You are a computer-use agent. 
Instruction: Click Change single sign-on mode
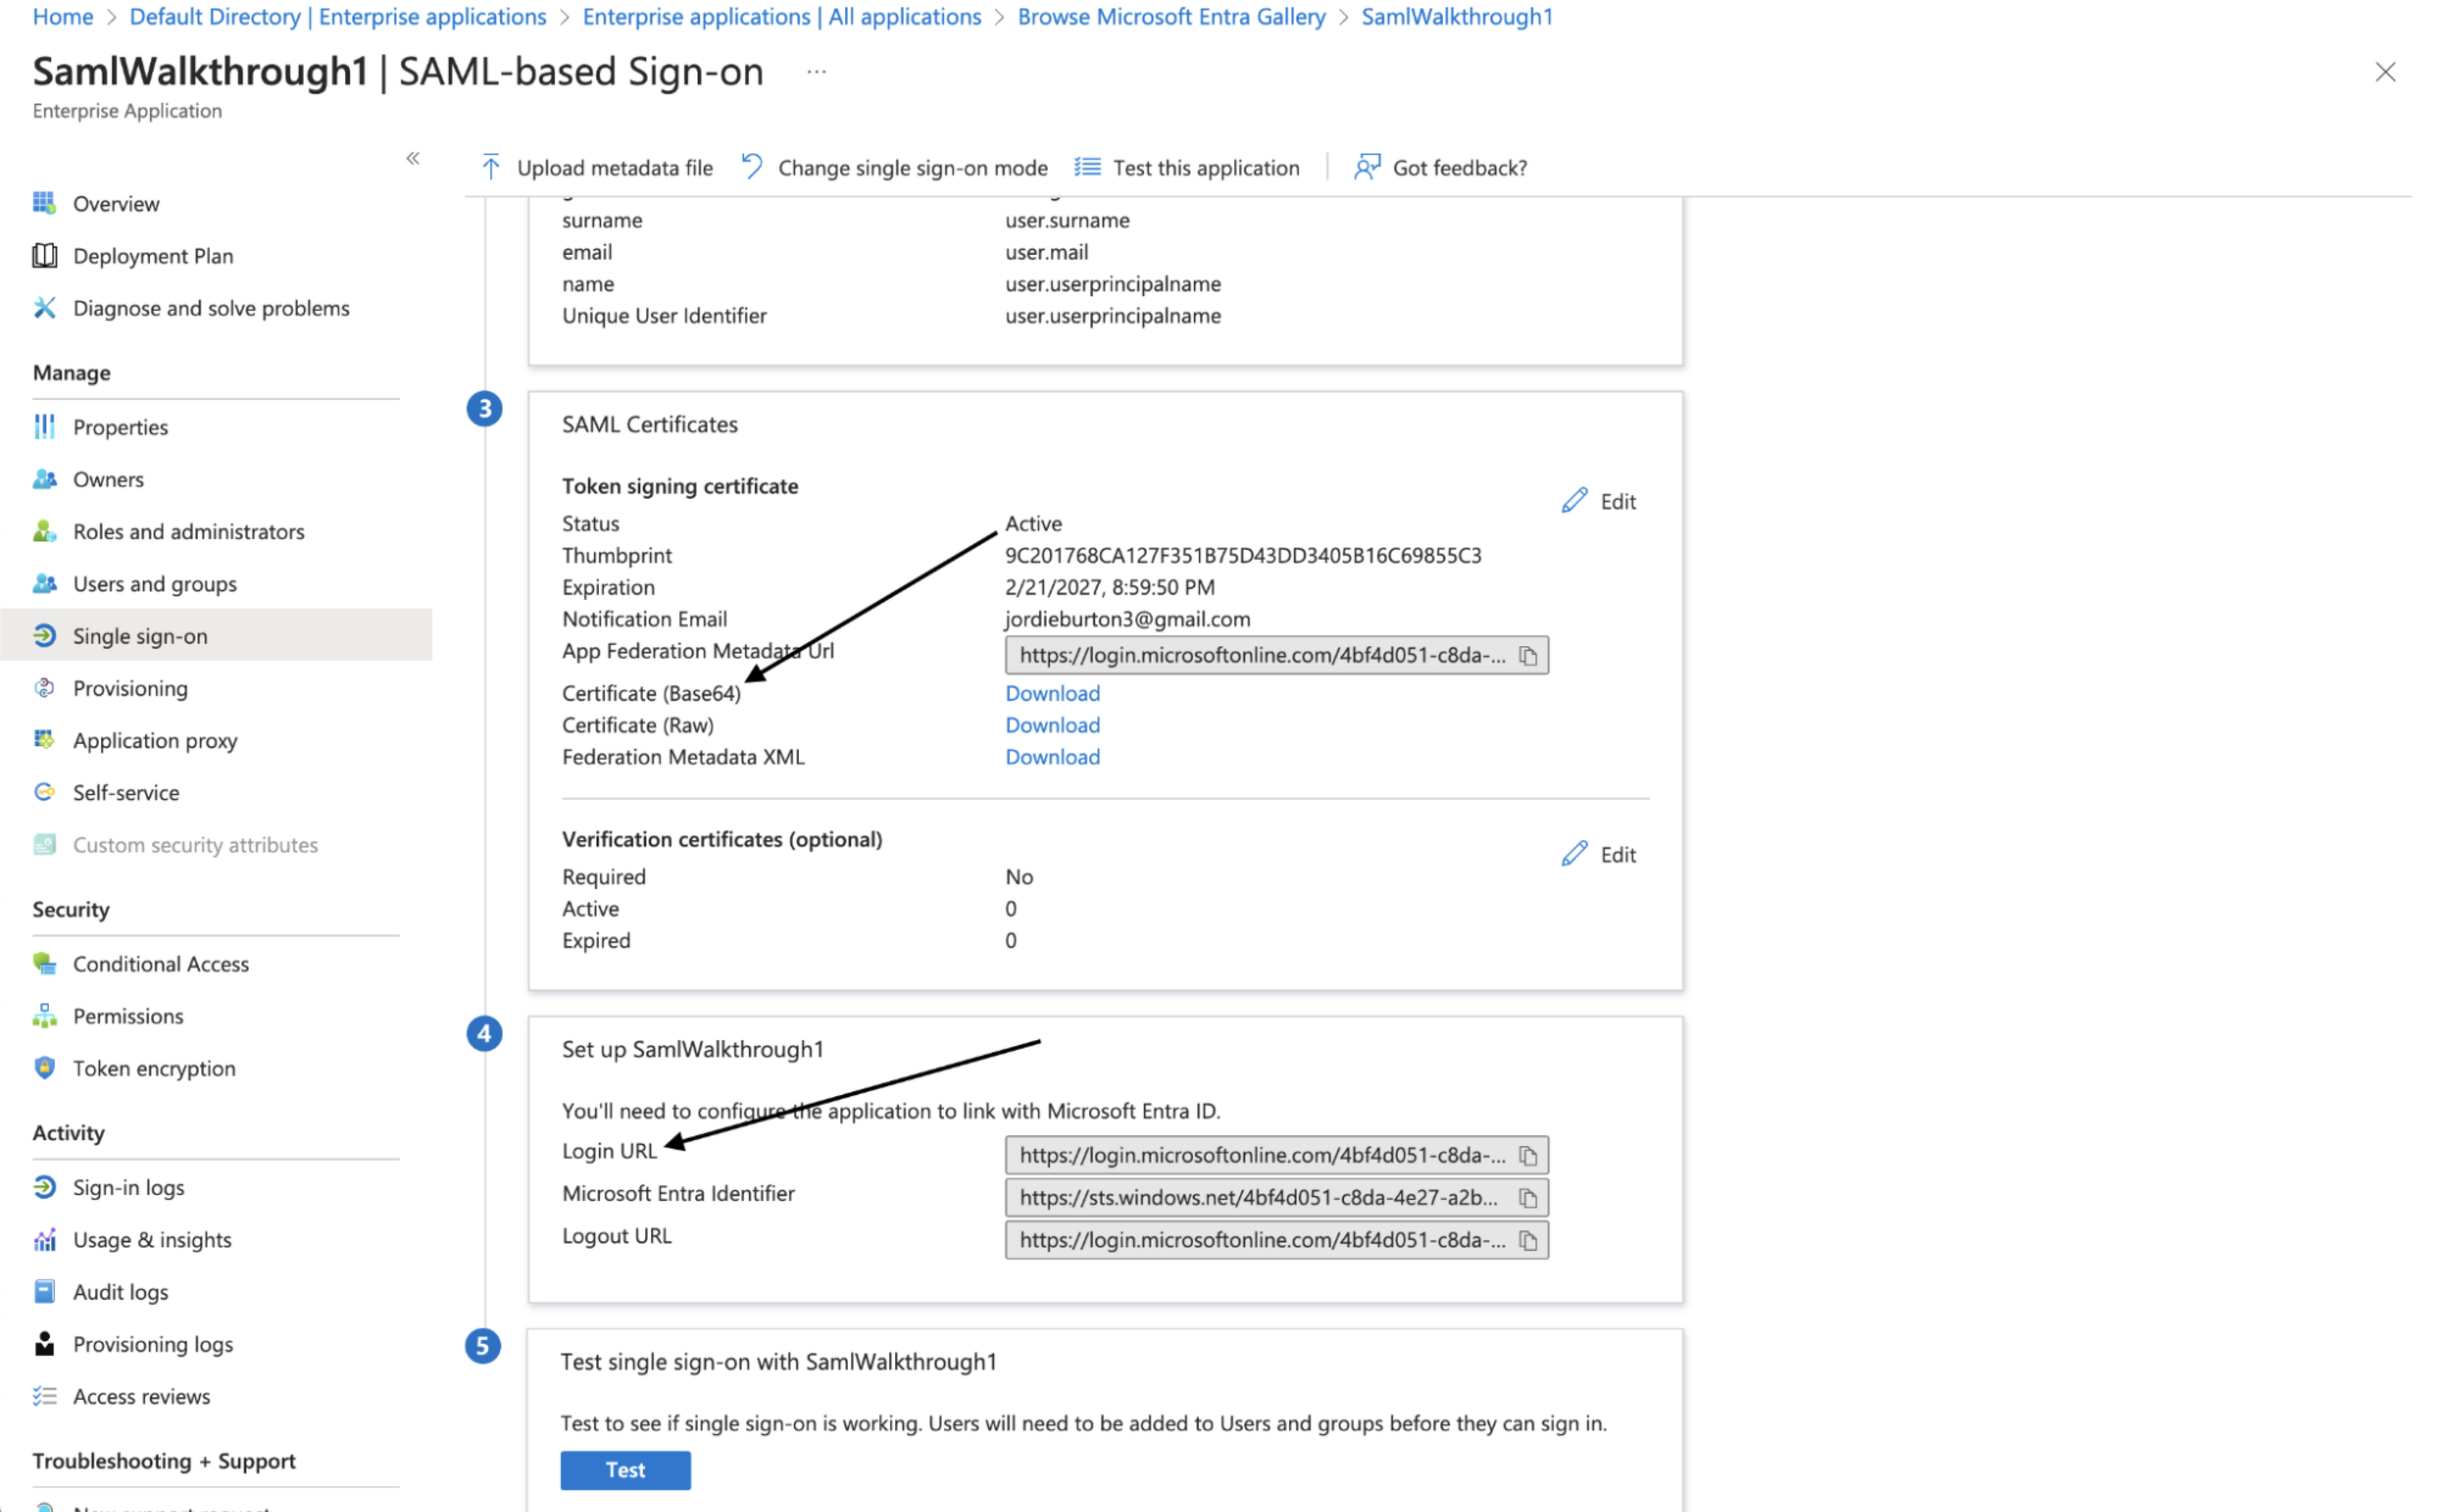[894, 168]
